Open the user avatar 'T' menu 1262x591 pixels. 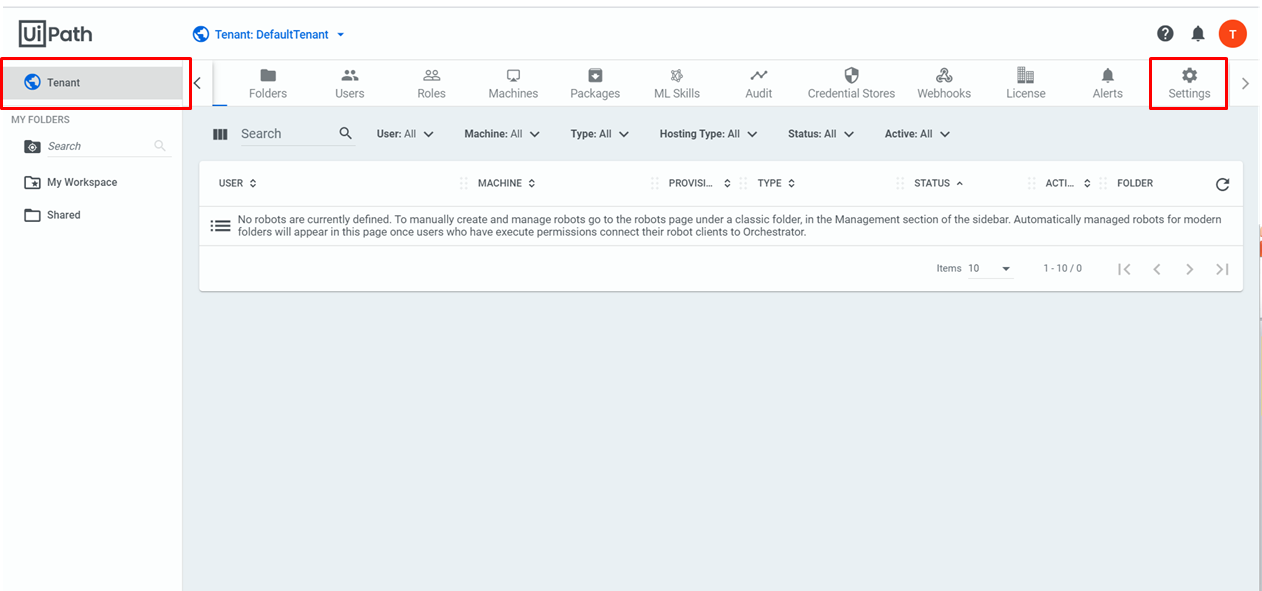(x=1233, y=34)
